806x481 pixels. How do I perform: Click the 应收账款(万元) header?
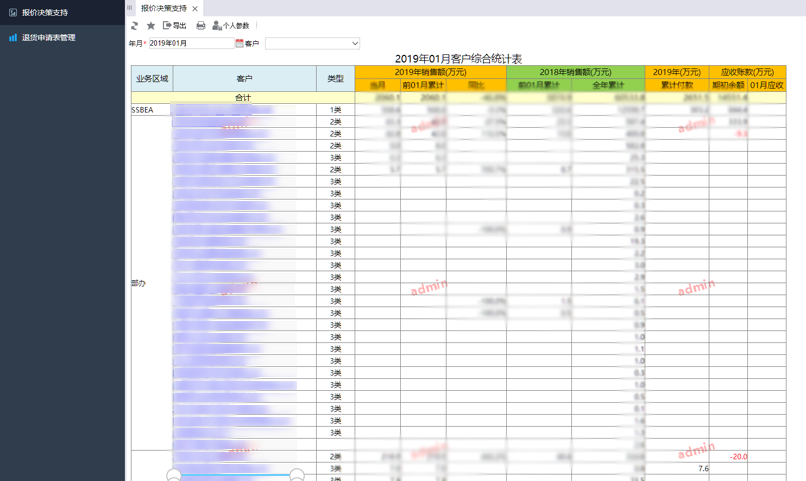747,72
